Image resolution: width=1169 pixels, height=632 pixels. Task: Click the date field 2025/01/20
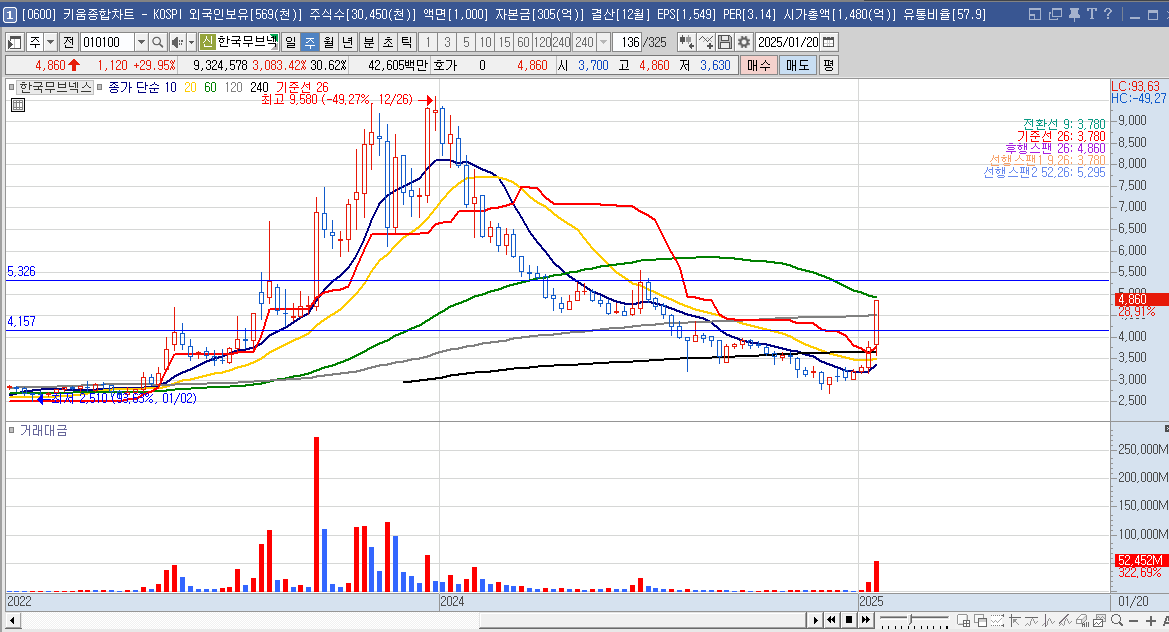click(x=787, y=42)
